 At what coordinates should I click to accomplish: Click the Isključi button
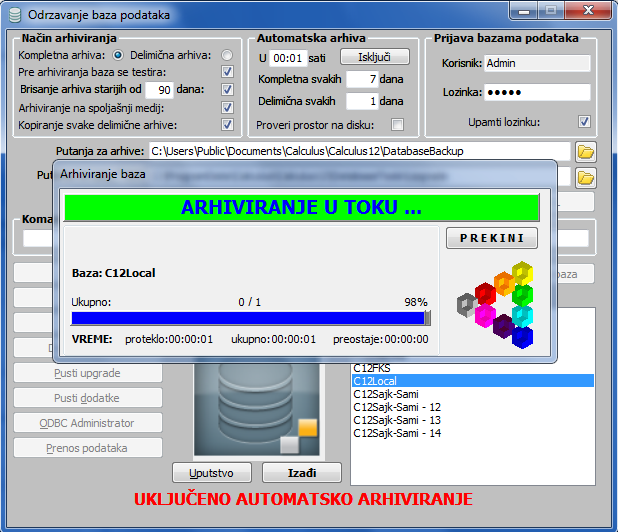(x=375, y=57)
